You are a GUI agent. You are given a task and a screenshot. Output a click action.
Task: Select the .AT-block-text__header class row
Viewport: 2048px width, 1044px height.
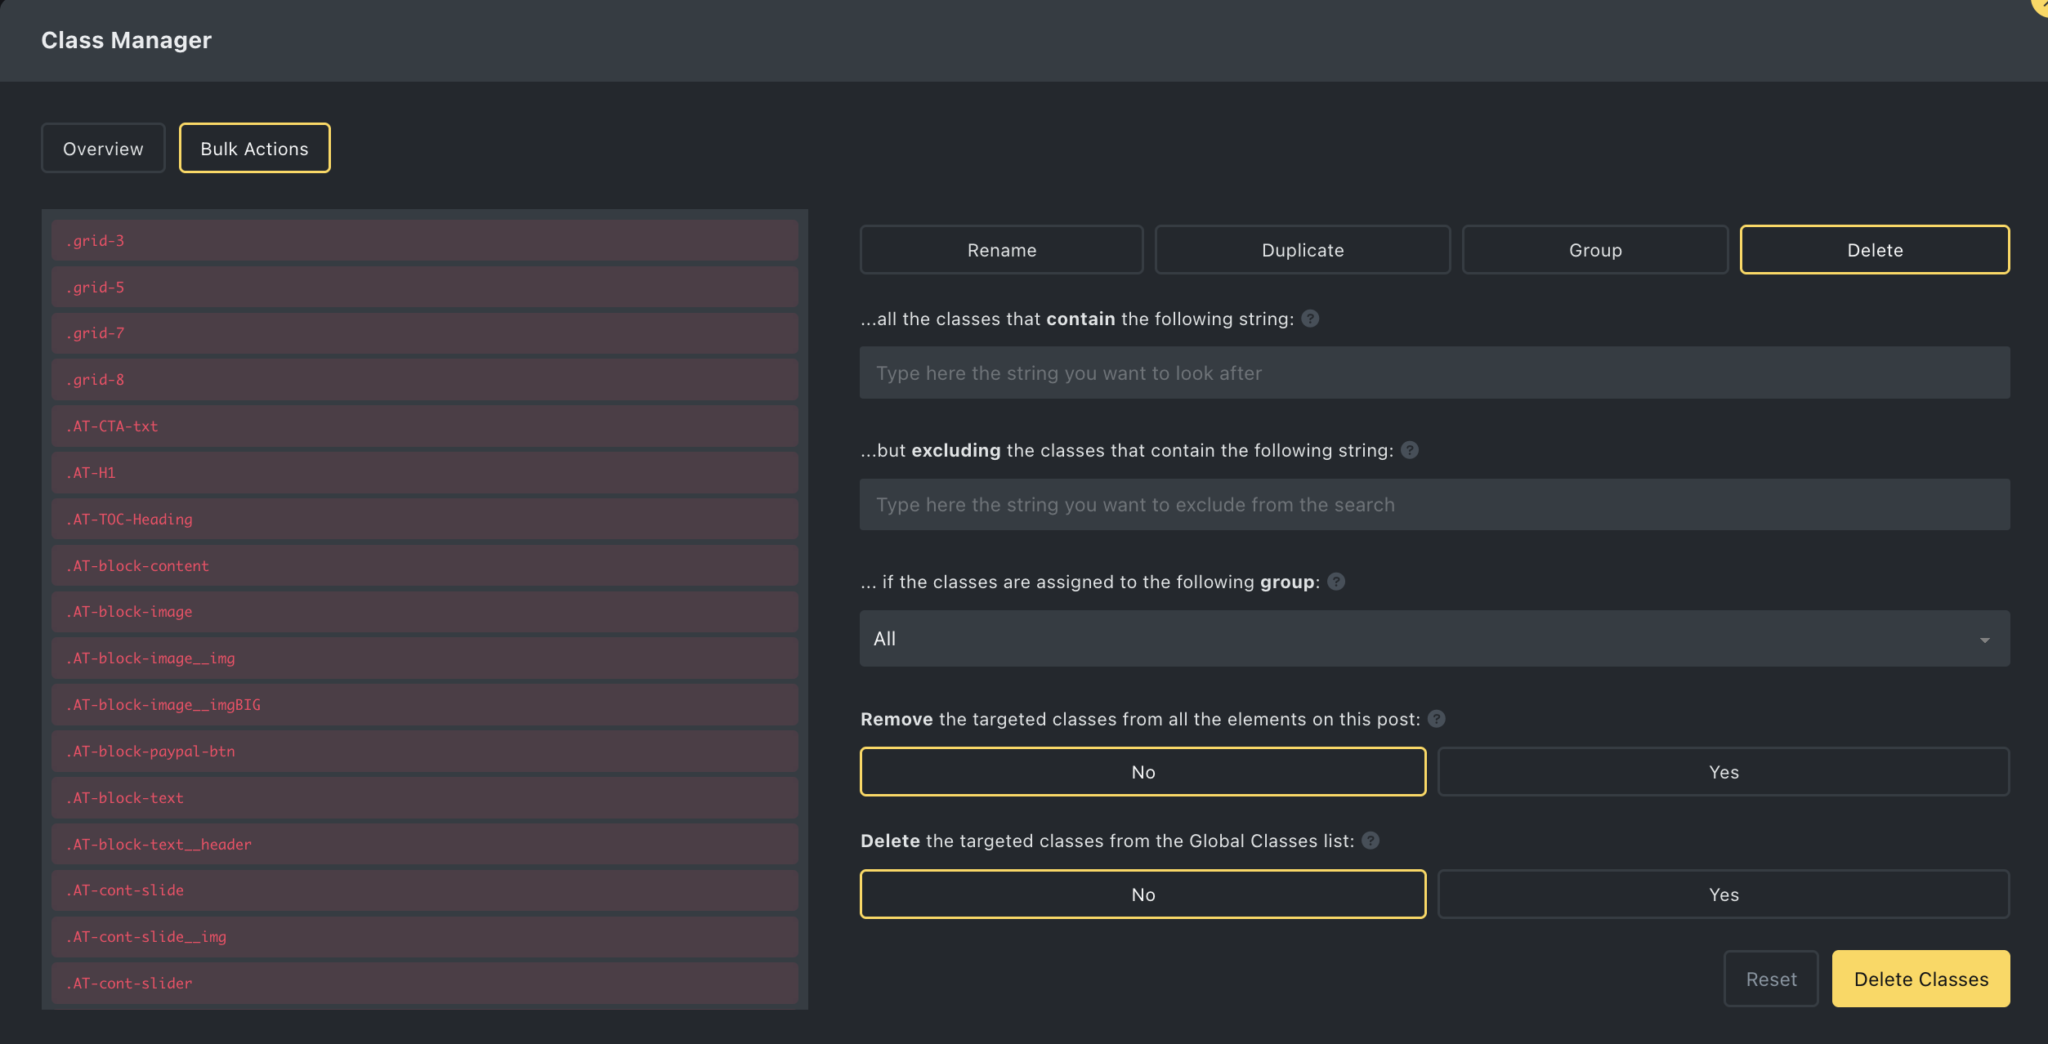point(425,844)
